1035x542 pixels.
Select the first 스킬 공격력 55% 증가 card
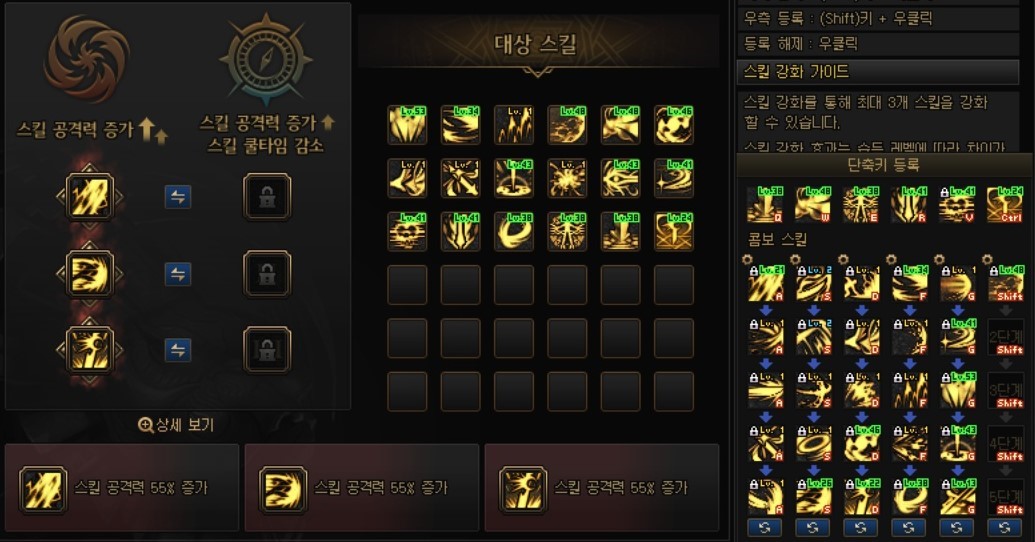tap(122, 488)
